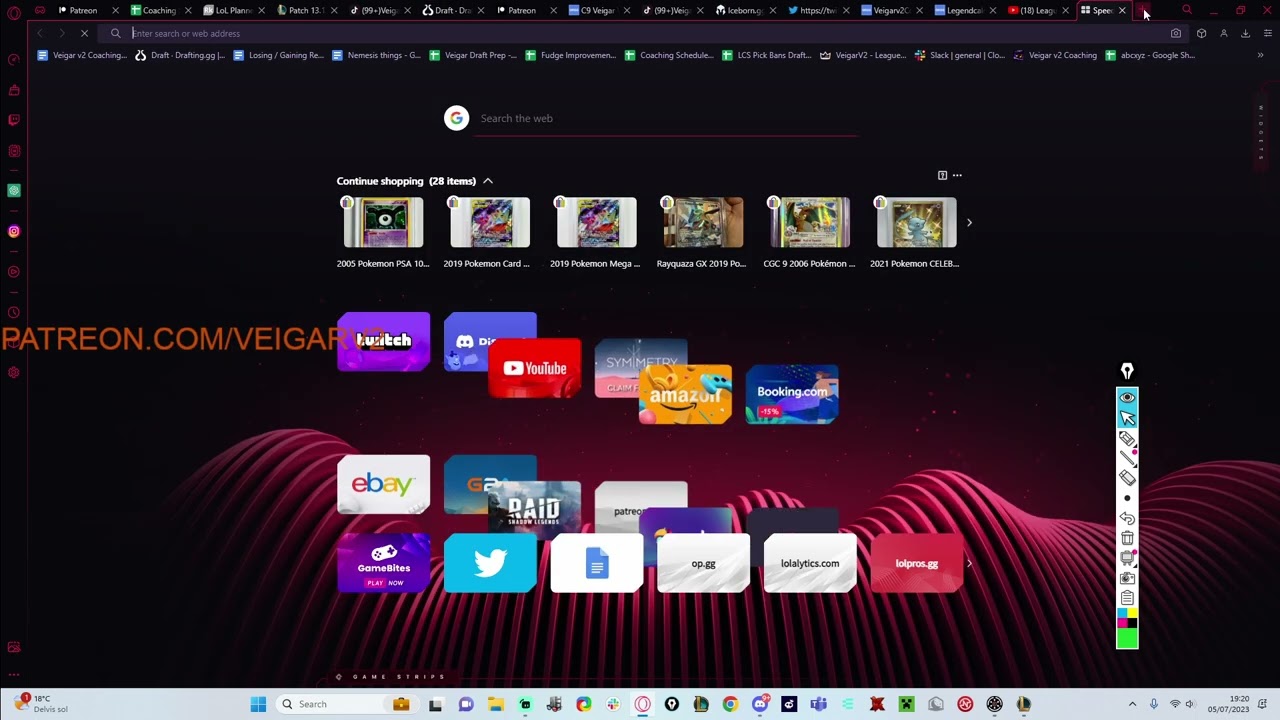Image resolution: width=1280 pixels, height=720 pixels.
Task: Click the pen nib icon above annotation toolbar
Action: point(1127,372)
